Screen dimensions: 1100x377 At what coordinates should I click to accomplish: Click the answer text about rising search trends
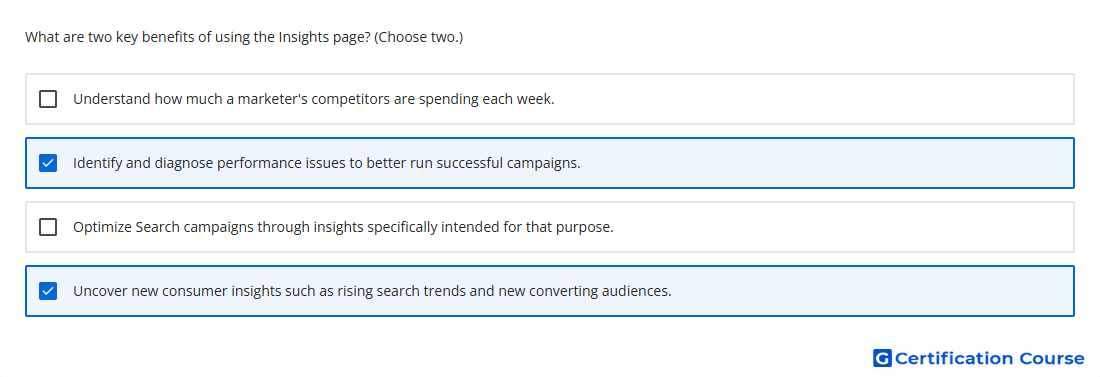372,291
